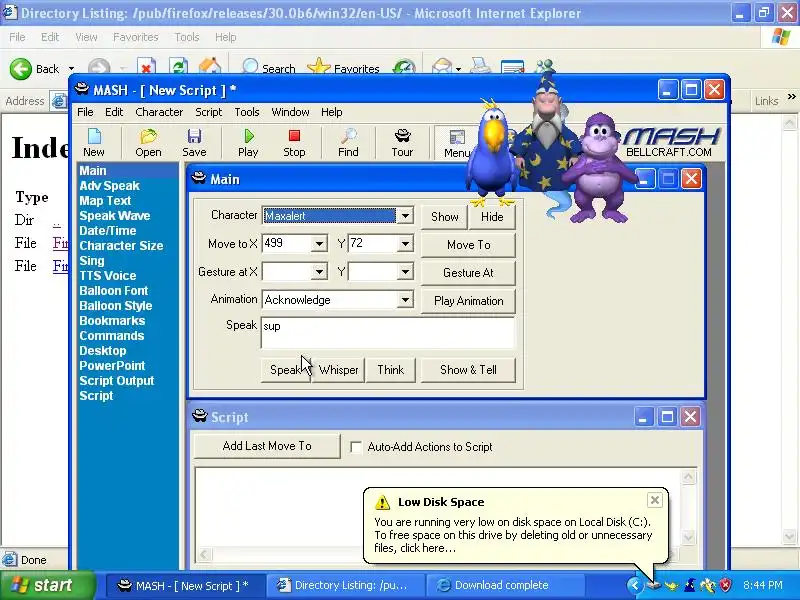Open the Character dropdown list
This screenshot has width=800, height=600.
405,216
